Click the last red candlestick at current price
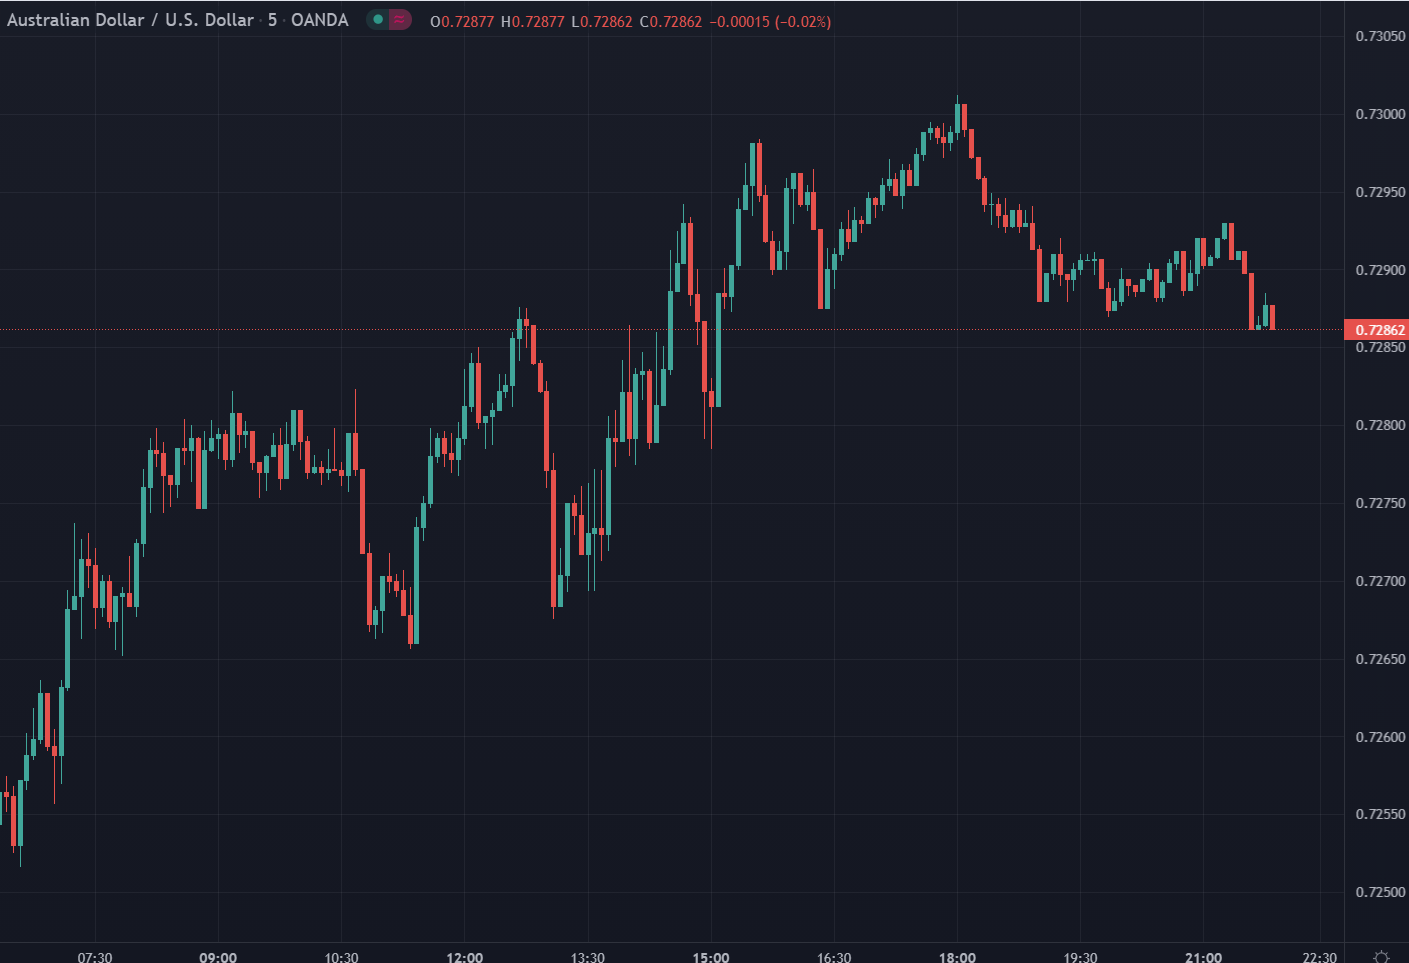Image resolution: width=1409 pixels, height=963 pixels. (1272, 317)
